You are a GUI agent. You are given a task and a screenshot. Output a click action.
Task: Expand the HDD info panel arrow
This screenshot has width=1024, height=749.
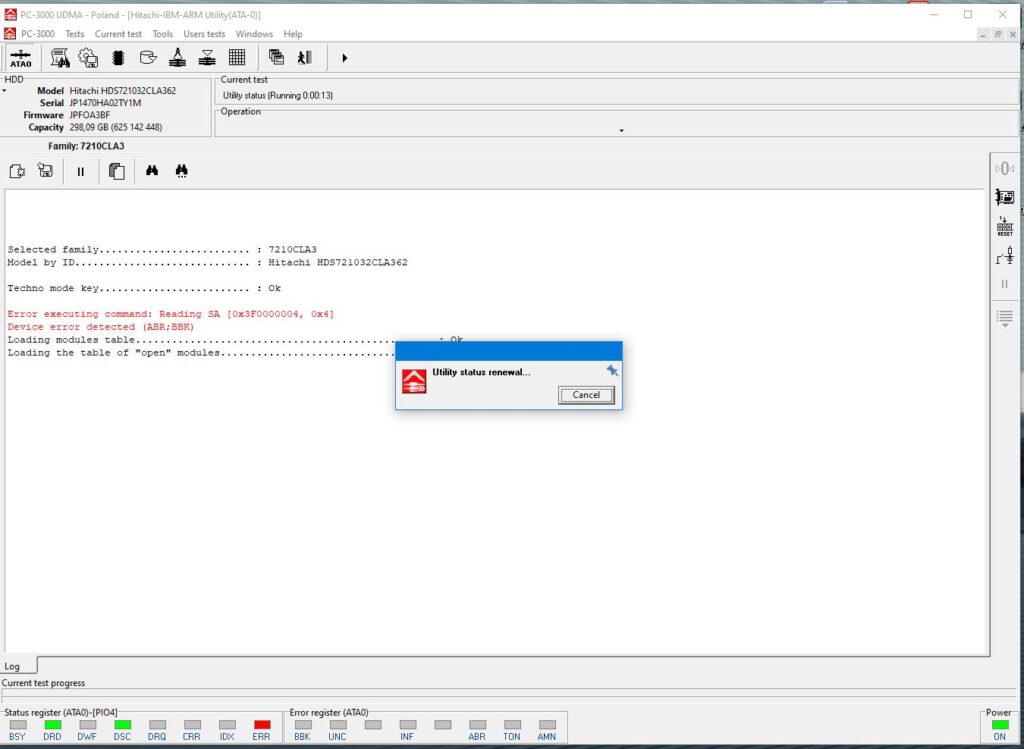tap(4, 91)
